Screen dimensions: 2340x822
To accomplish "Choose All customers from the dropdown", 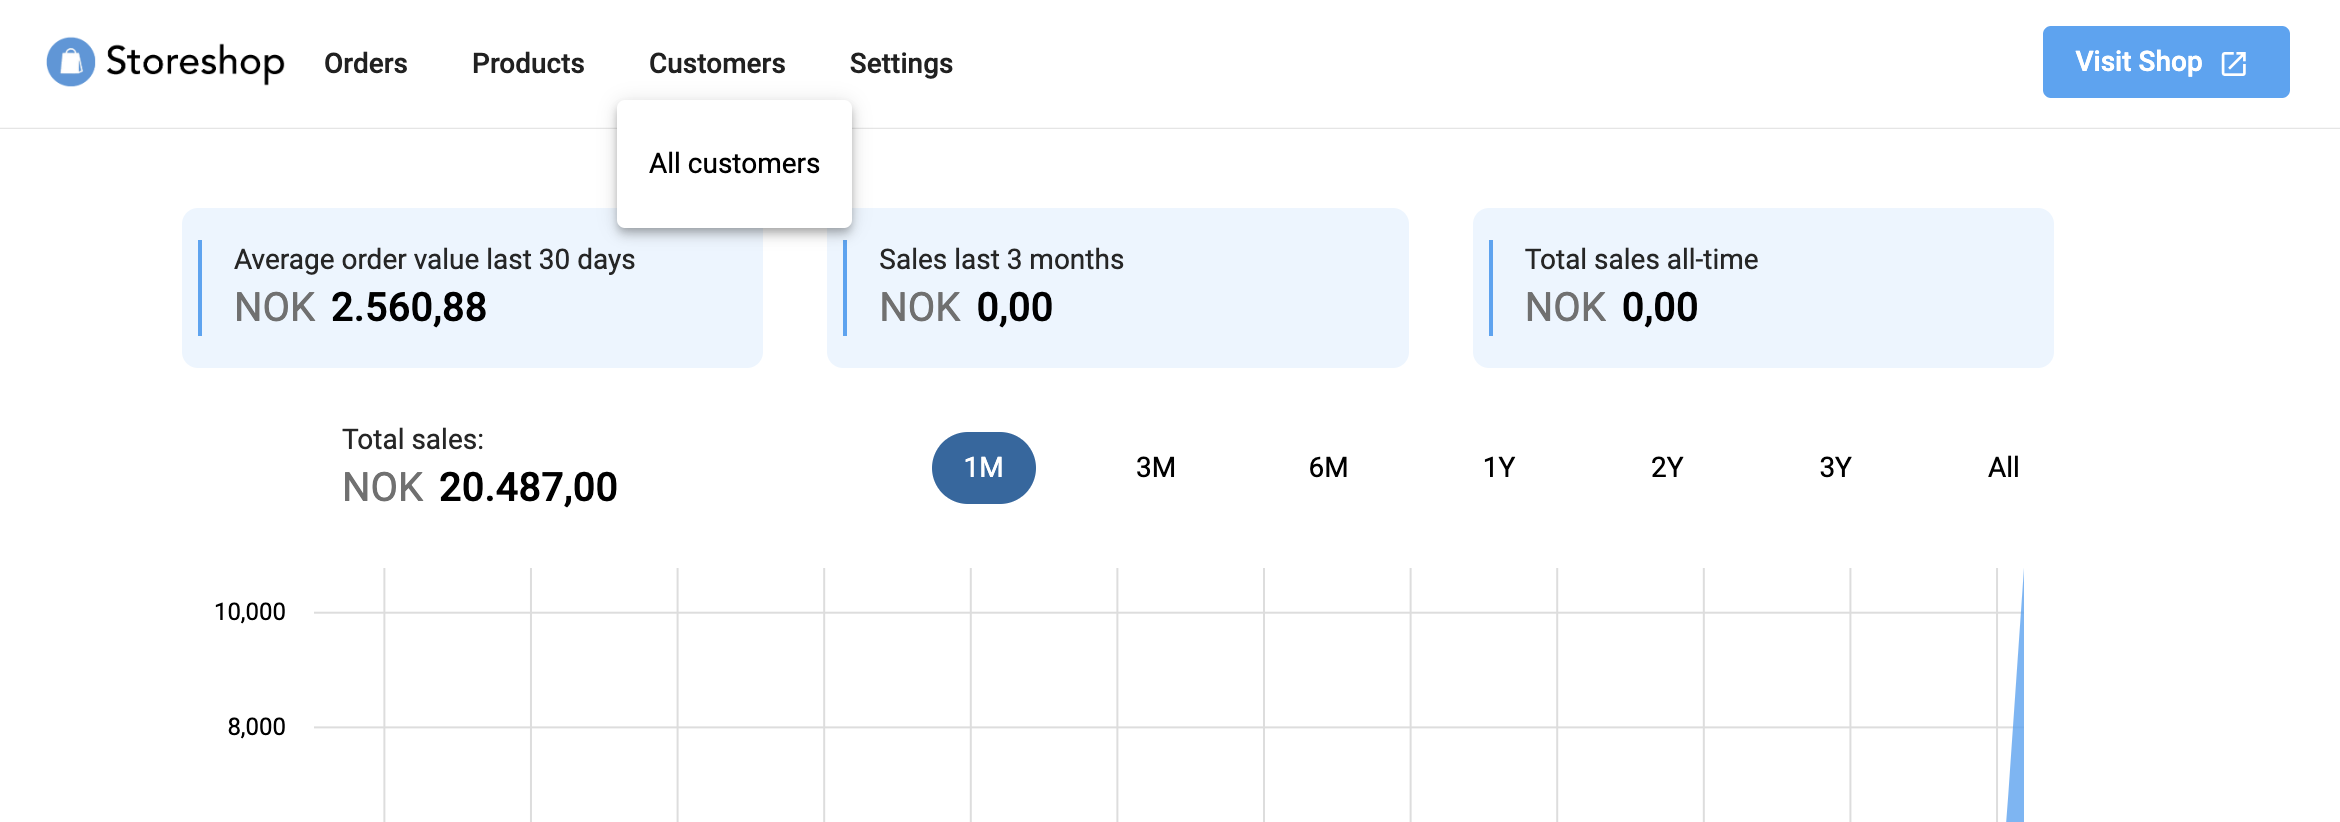I will [x=734, y=163].
